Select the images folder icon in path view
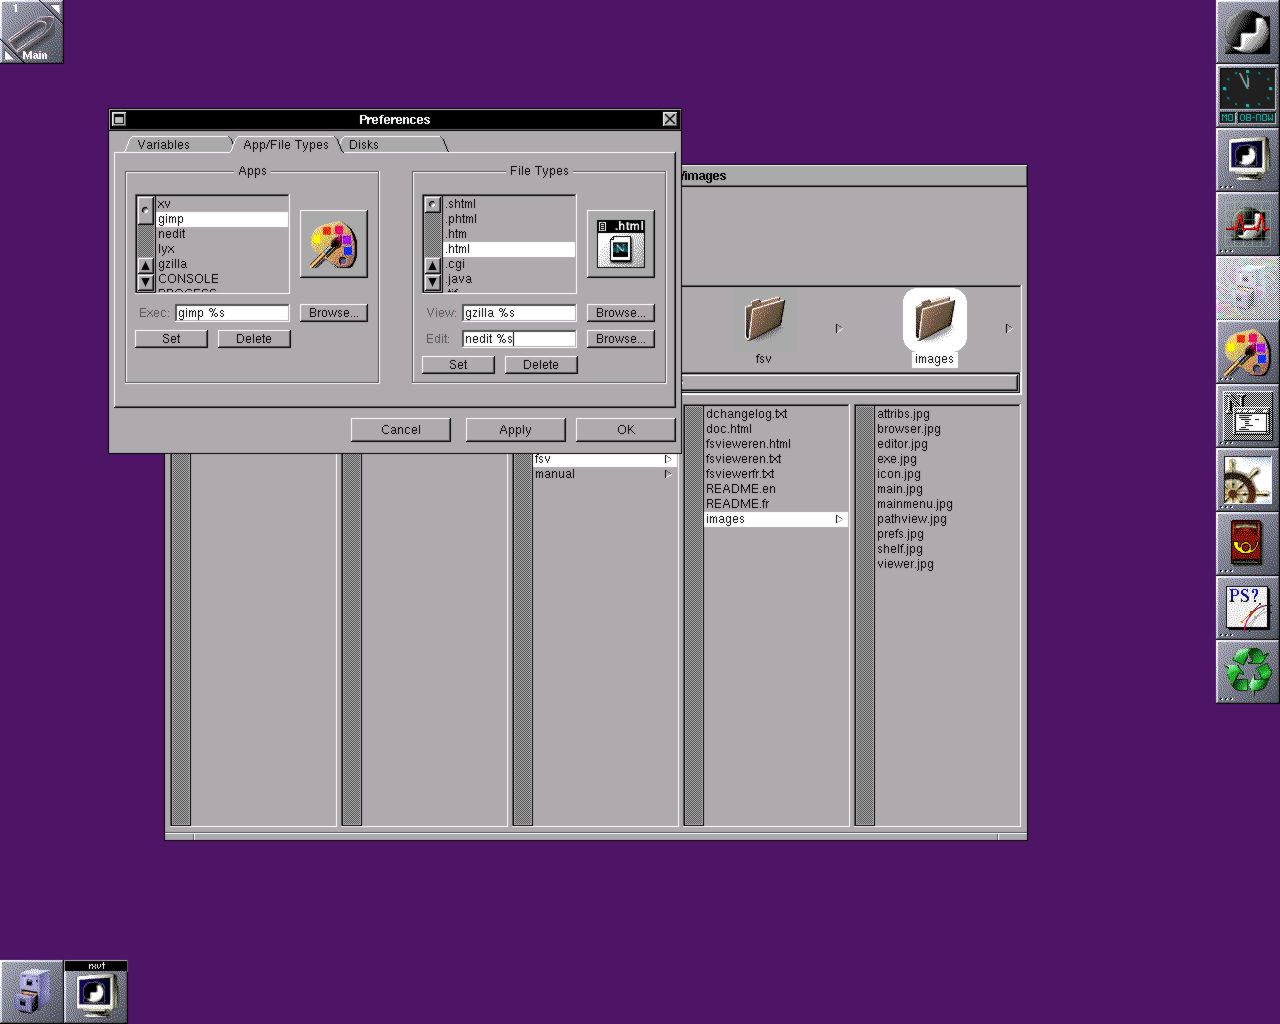The width and height of the screenshot is (1280, 1024). click(x=934, y=322)
